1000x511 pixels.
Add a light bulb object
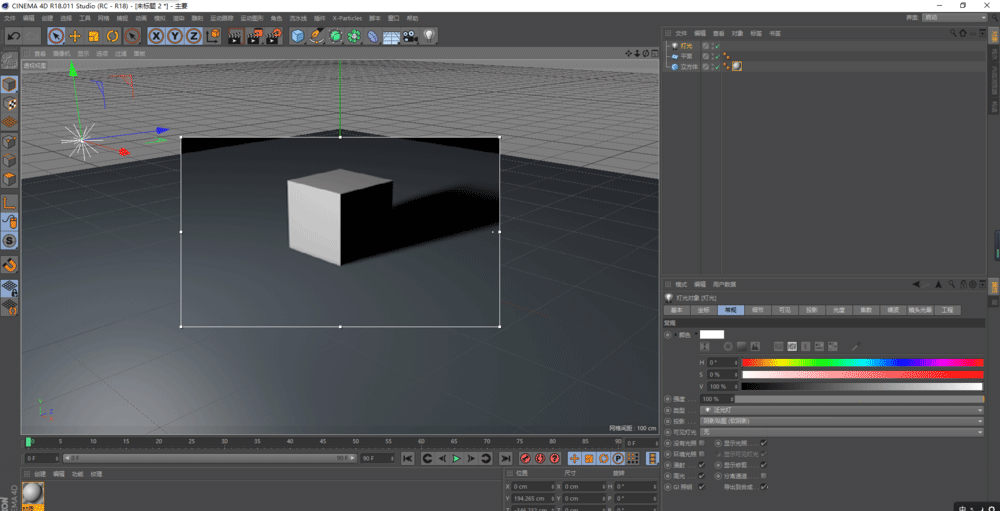pyautogui.click(x=429, y=36)
